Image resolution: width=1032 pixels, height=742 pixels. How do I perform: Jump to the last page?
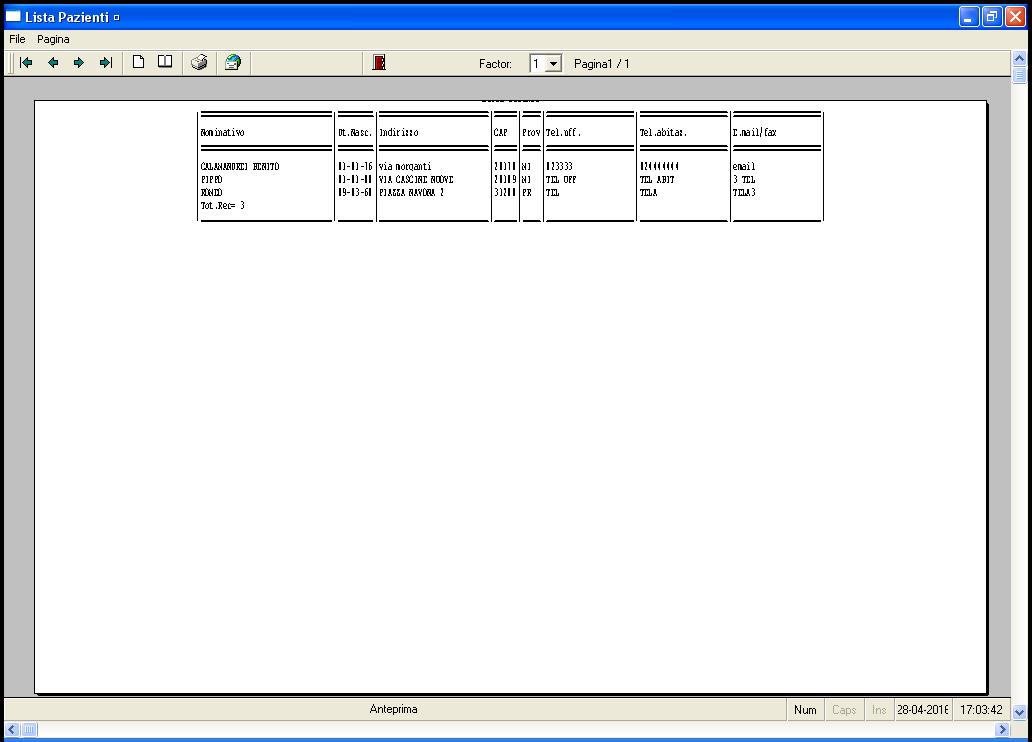click(x=106, y=63)
